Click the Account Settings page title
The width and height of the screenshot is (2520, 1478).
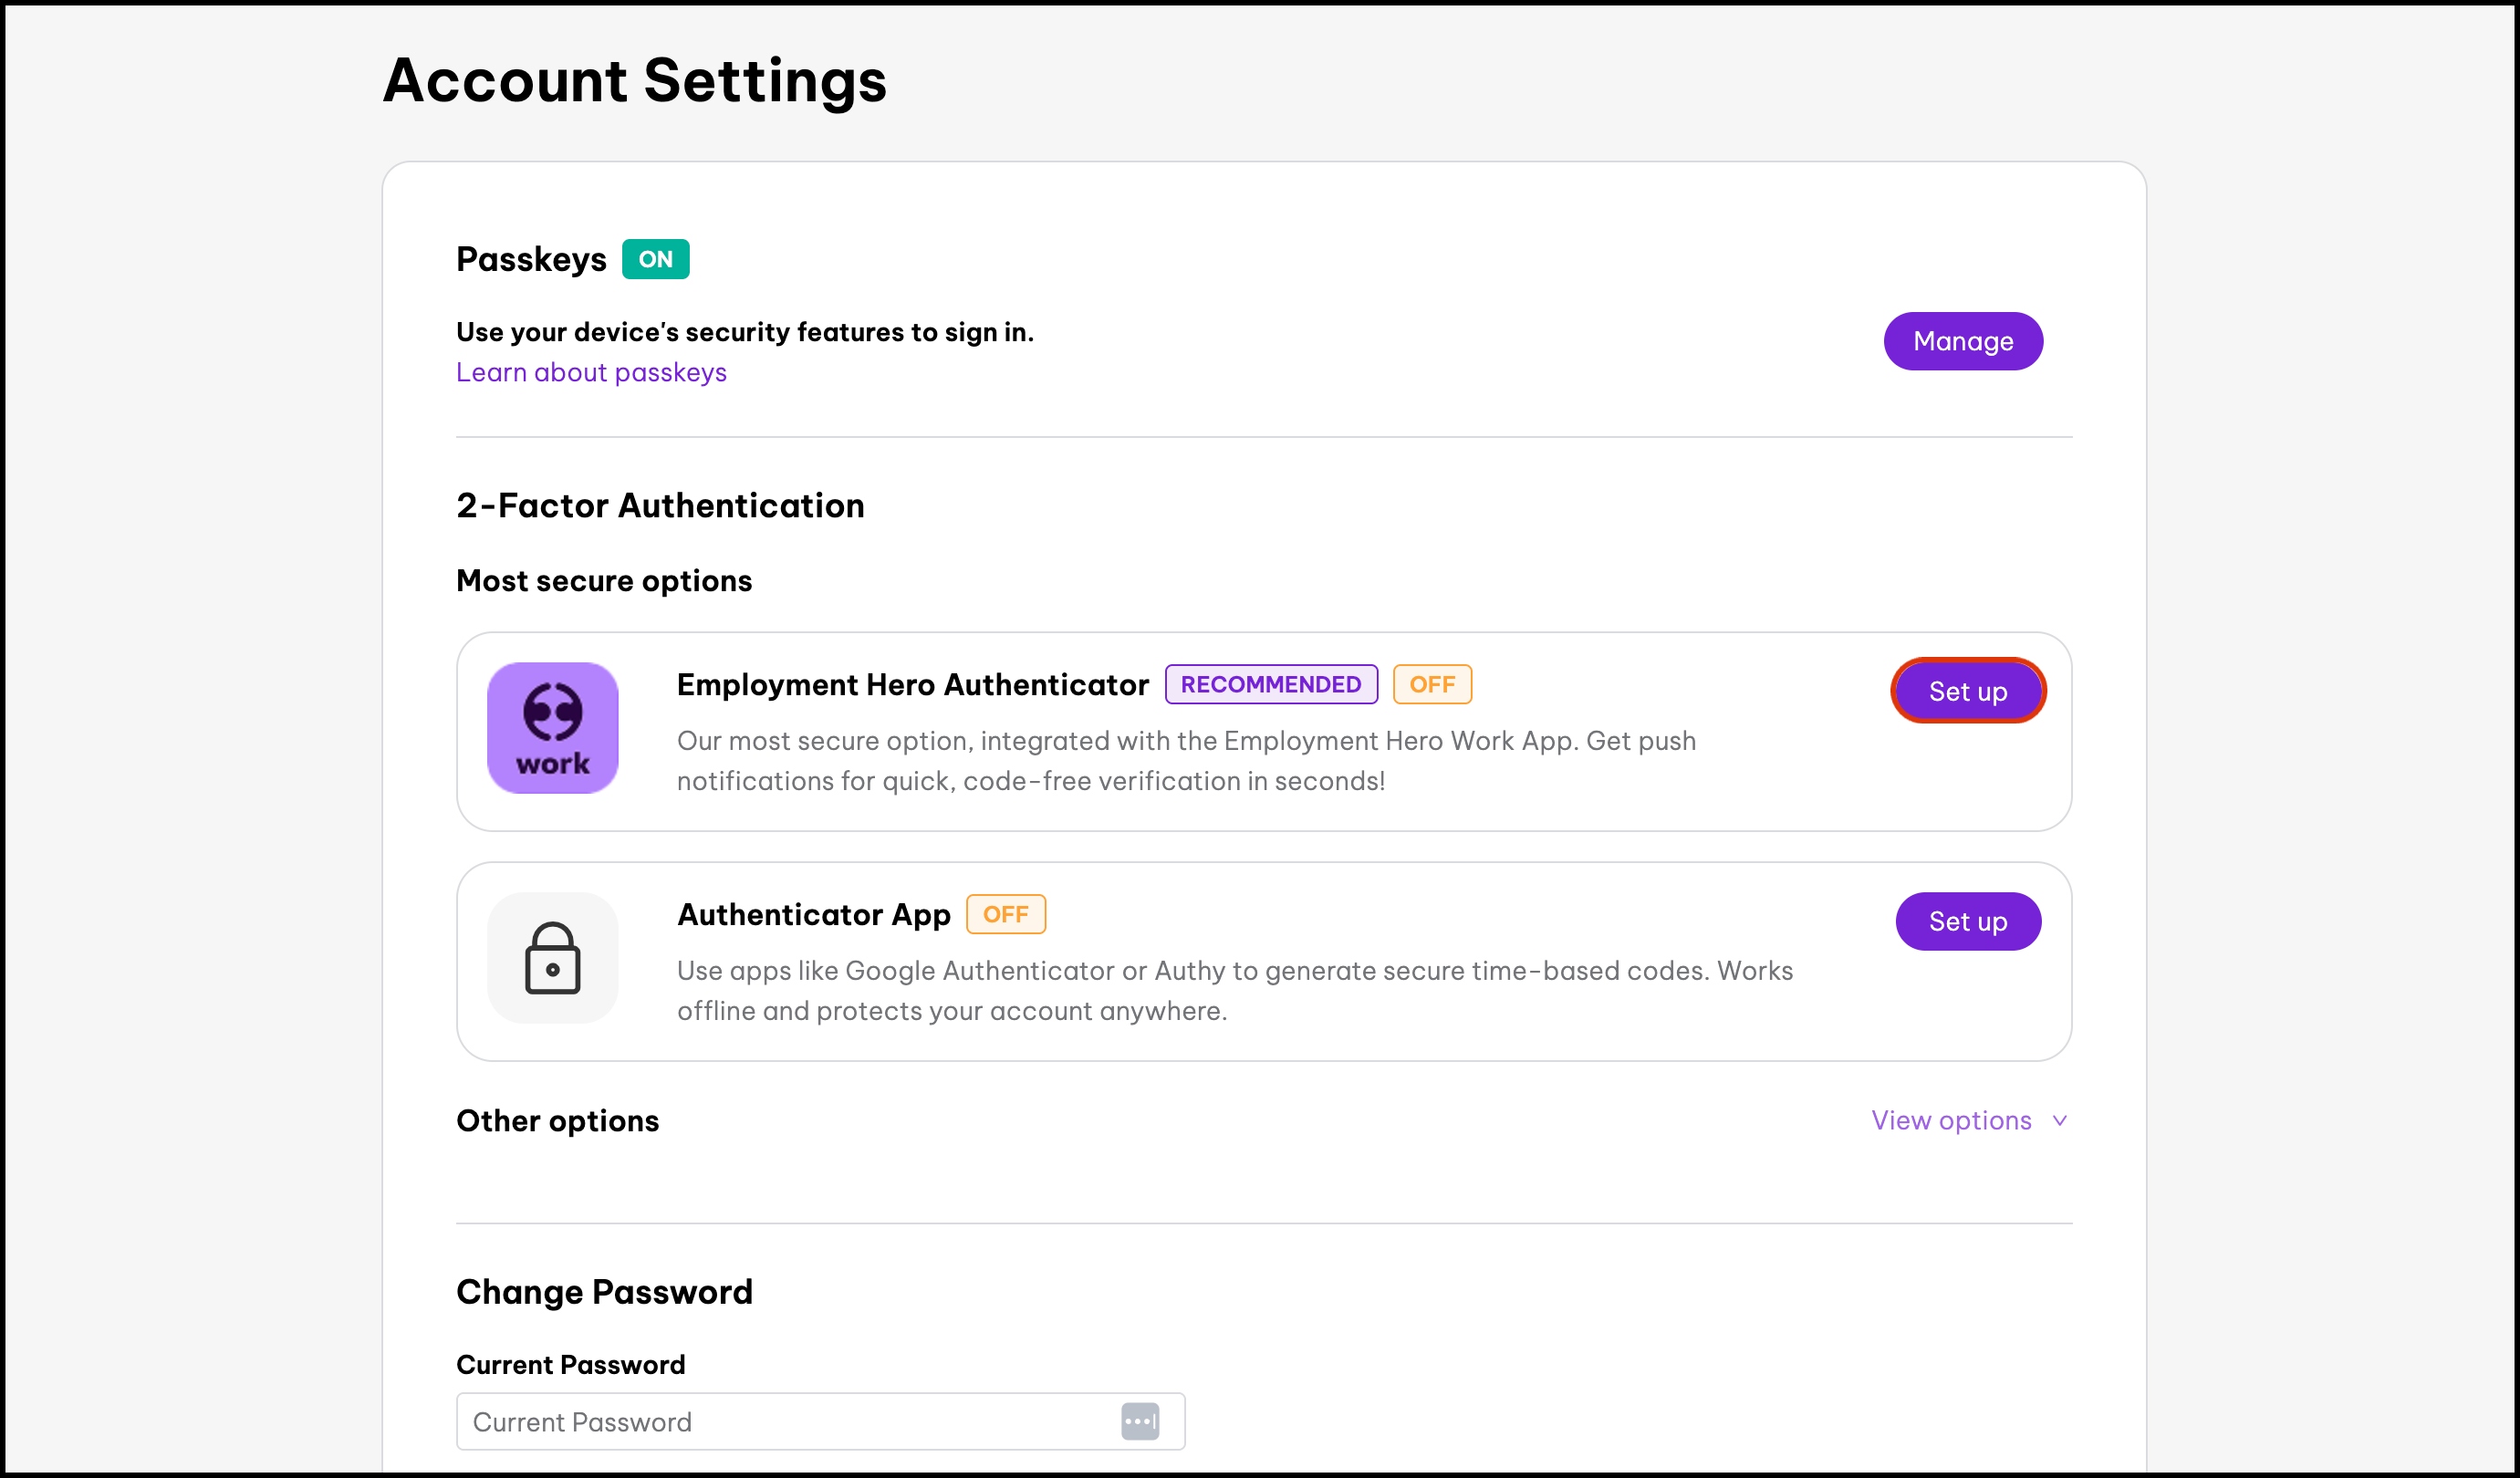tap(634, 80)
